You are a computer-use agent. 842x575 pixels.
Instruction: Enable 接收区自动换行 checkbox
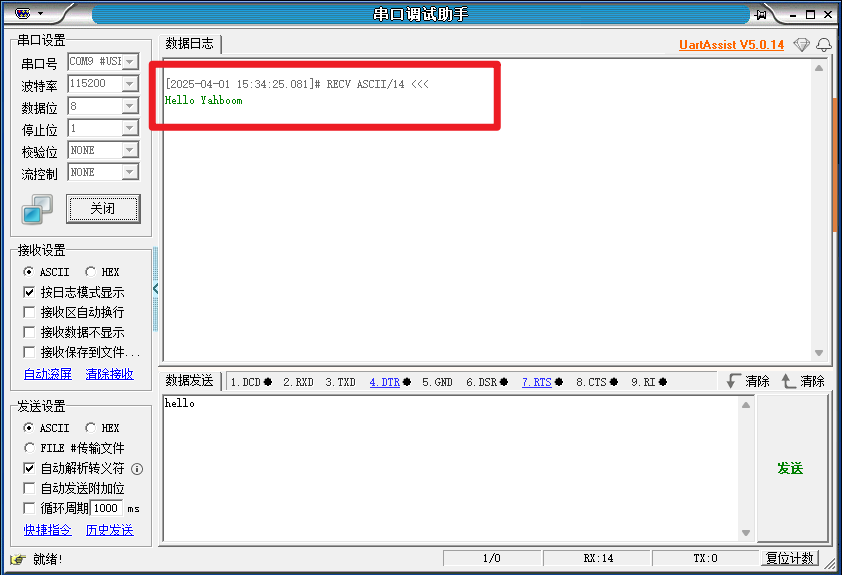(x=29, y=312)
